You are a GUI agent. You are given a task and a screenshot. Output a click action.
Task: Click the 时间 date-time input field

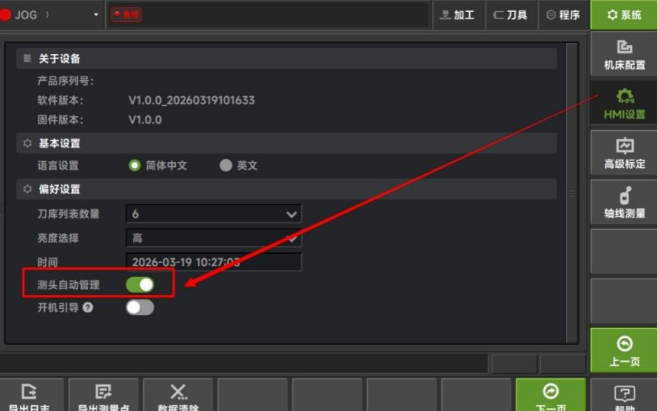coord(214,262)
